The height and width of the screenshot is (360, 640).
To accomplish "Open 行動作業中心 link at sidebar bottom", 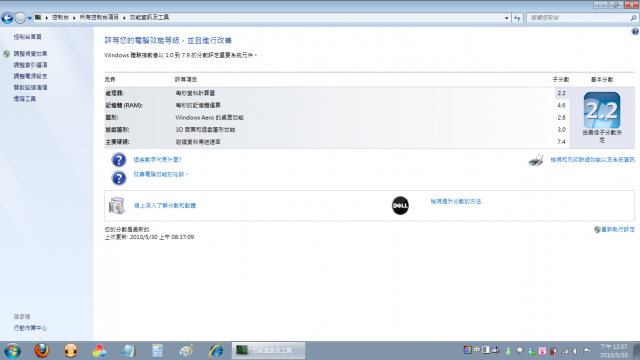I will click(31, 328).
